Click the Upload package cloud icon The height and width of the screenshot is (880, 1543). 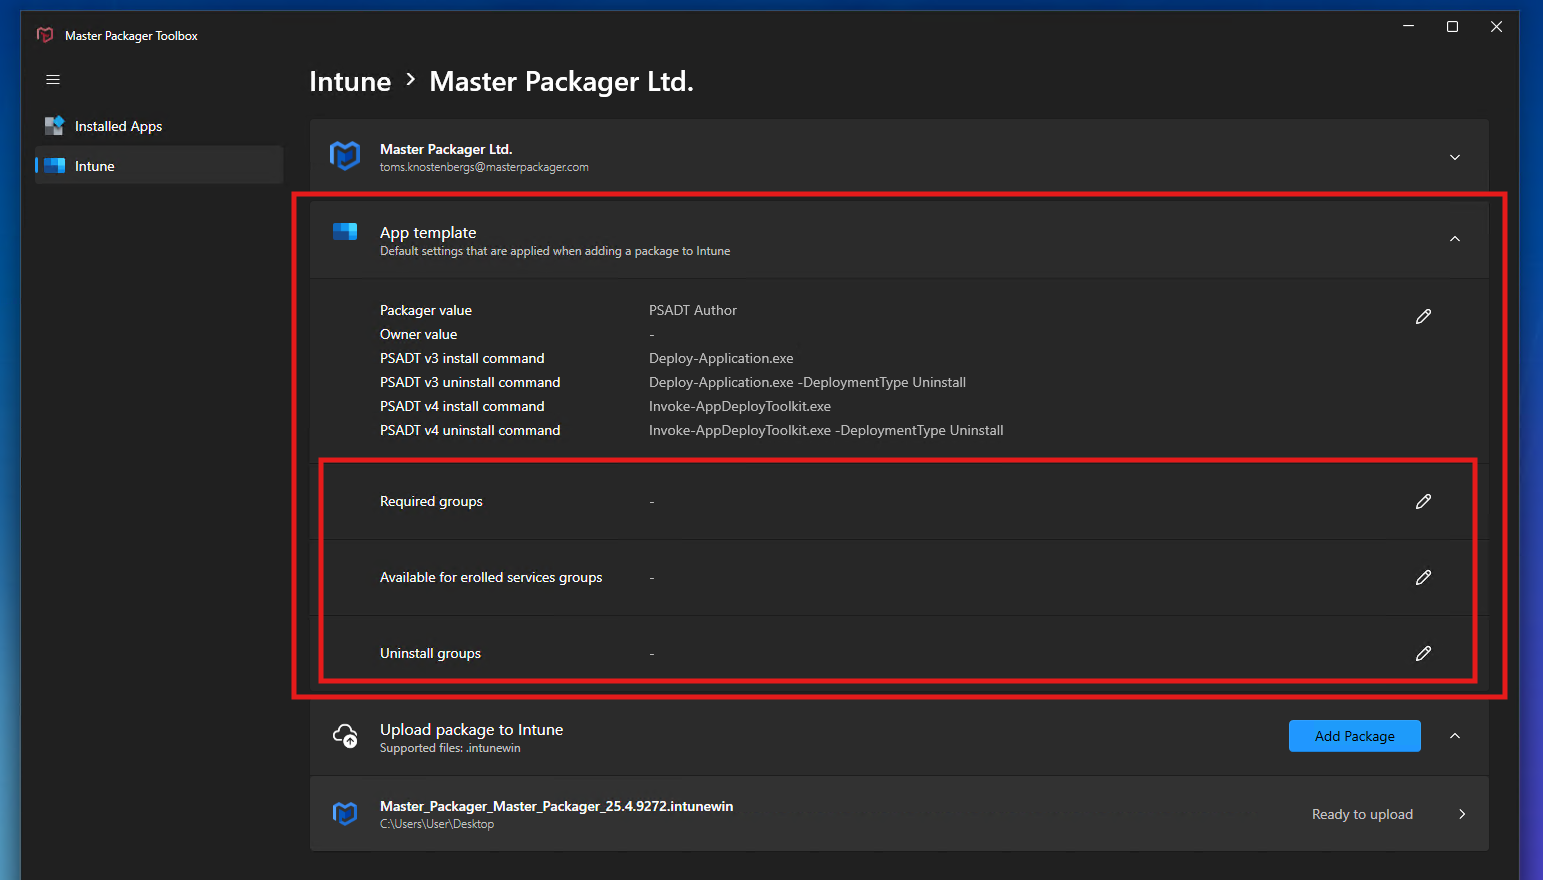345,736
